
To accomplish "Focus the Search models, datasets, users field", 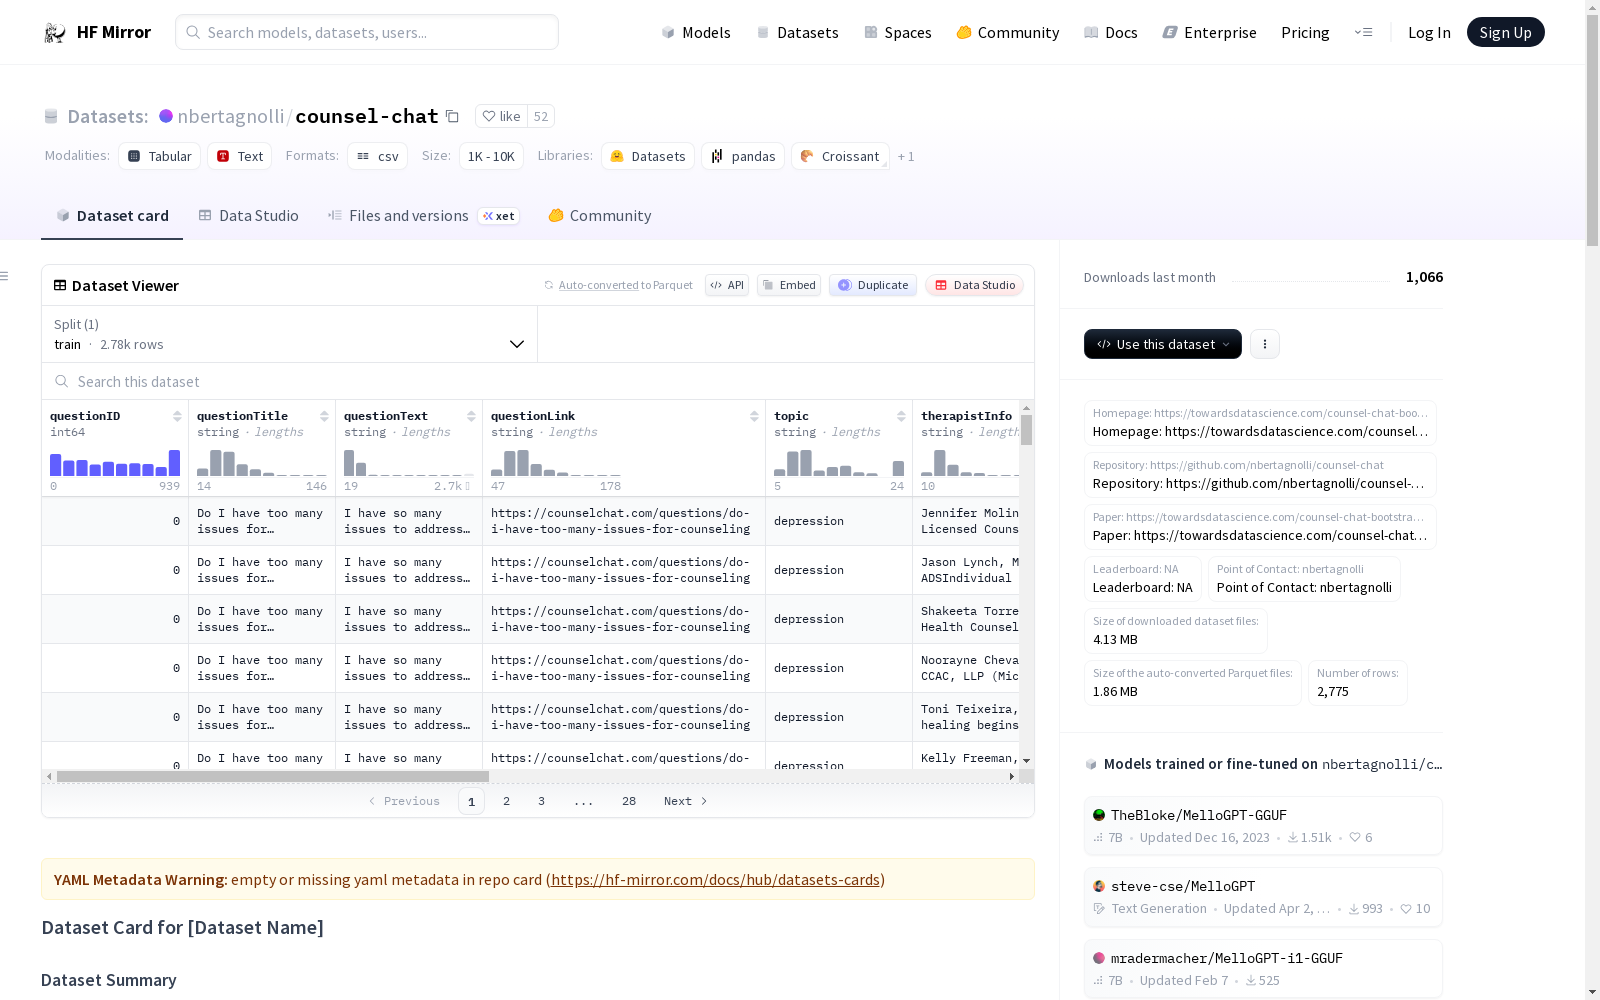I will click(367, 32).
